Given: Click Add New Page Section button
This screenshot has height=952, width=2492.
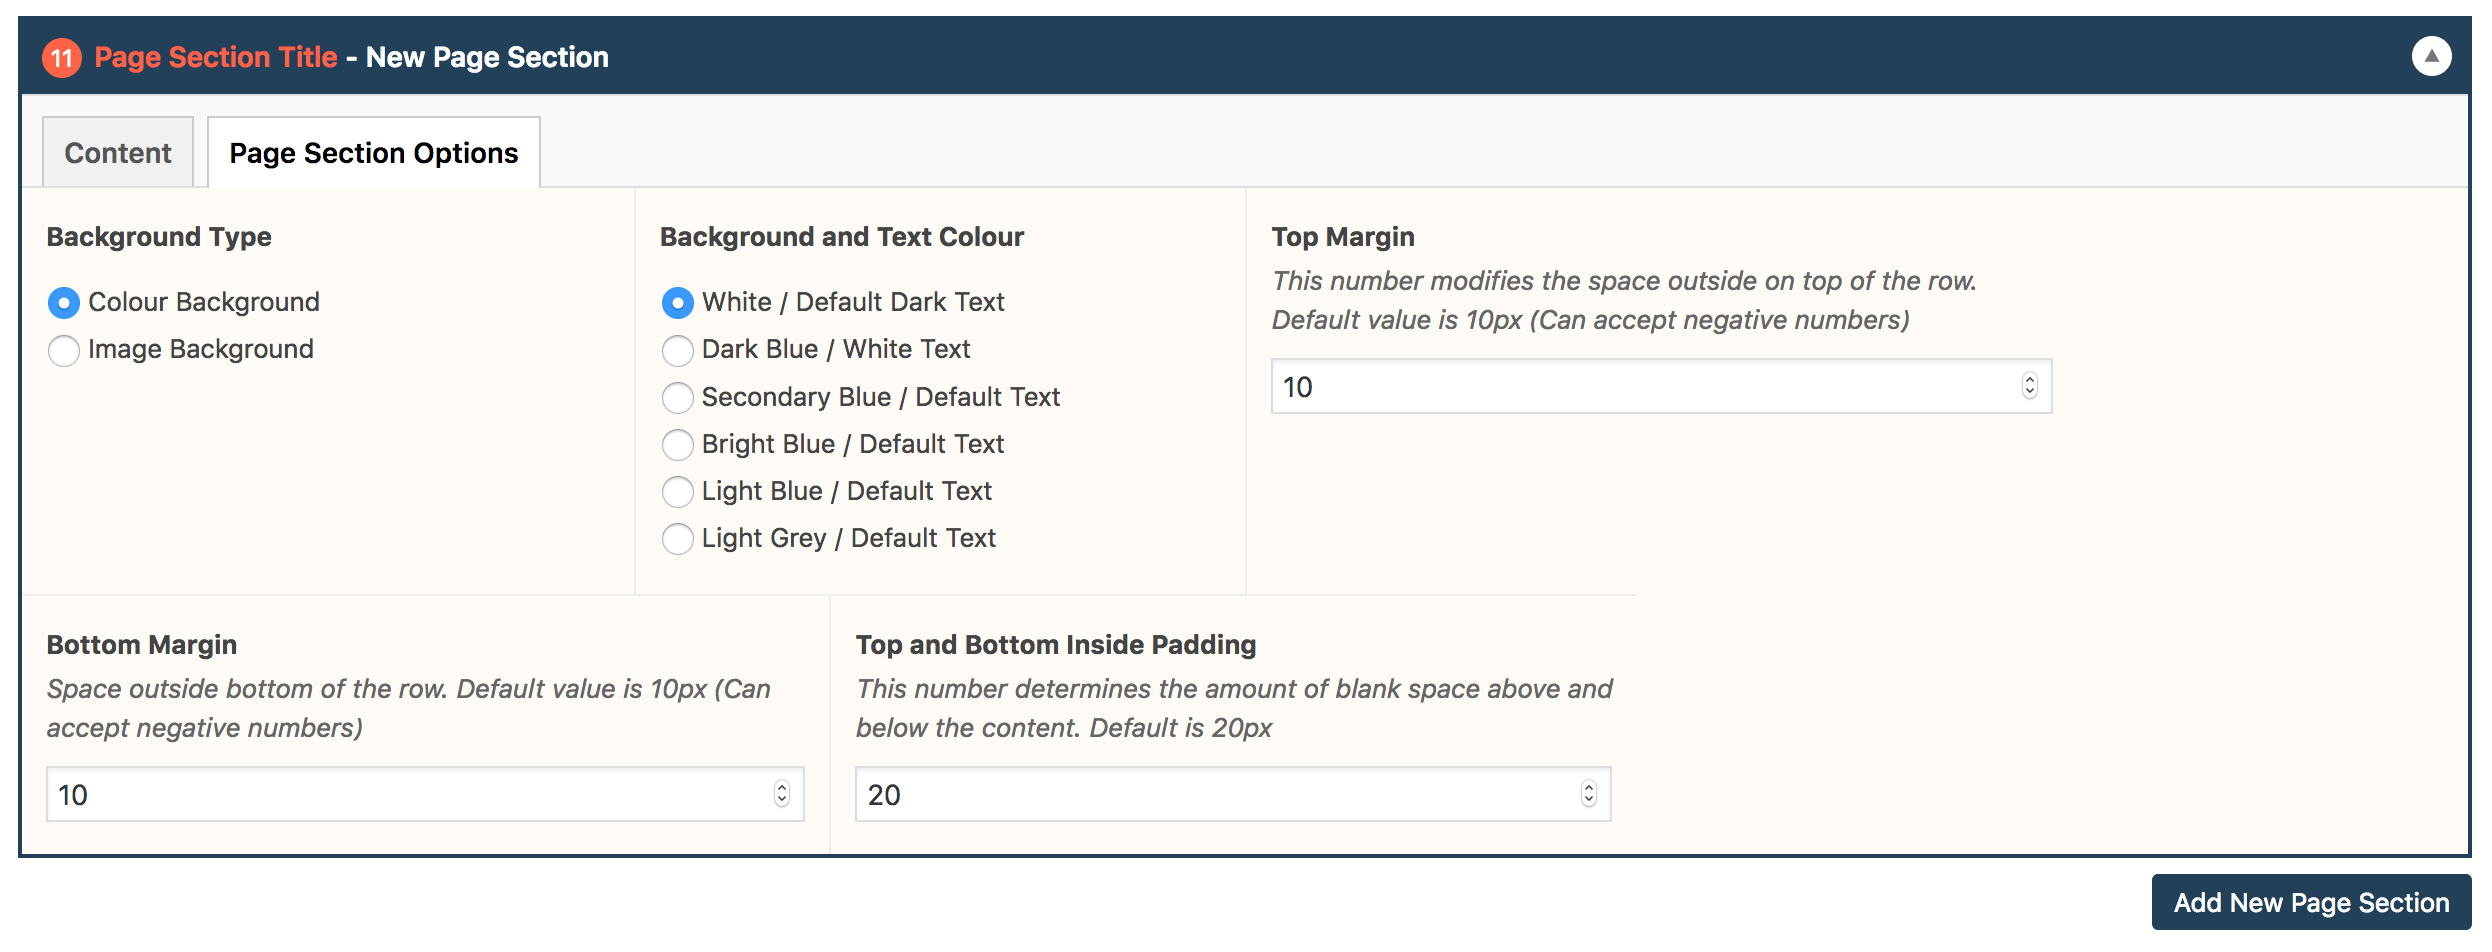Looking at the screenshot, I should tap(2311, 902).
